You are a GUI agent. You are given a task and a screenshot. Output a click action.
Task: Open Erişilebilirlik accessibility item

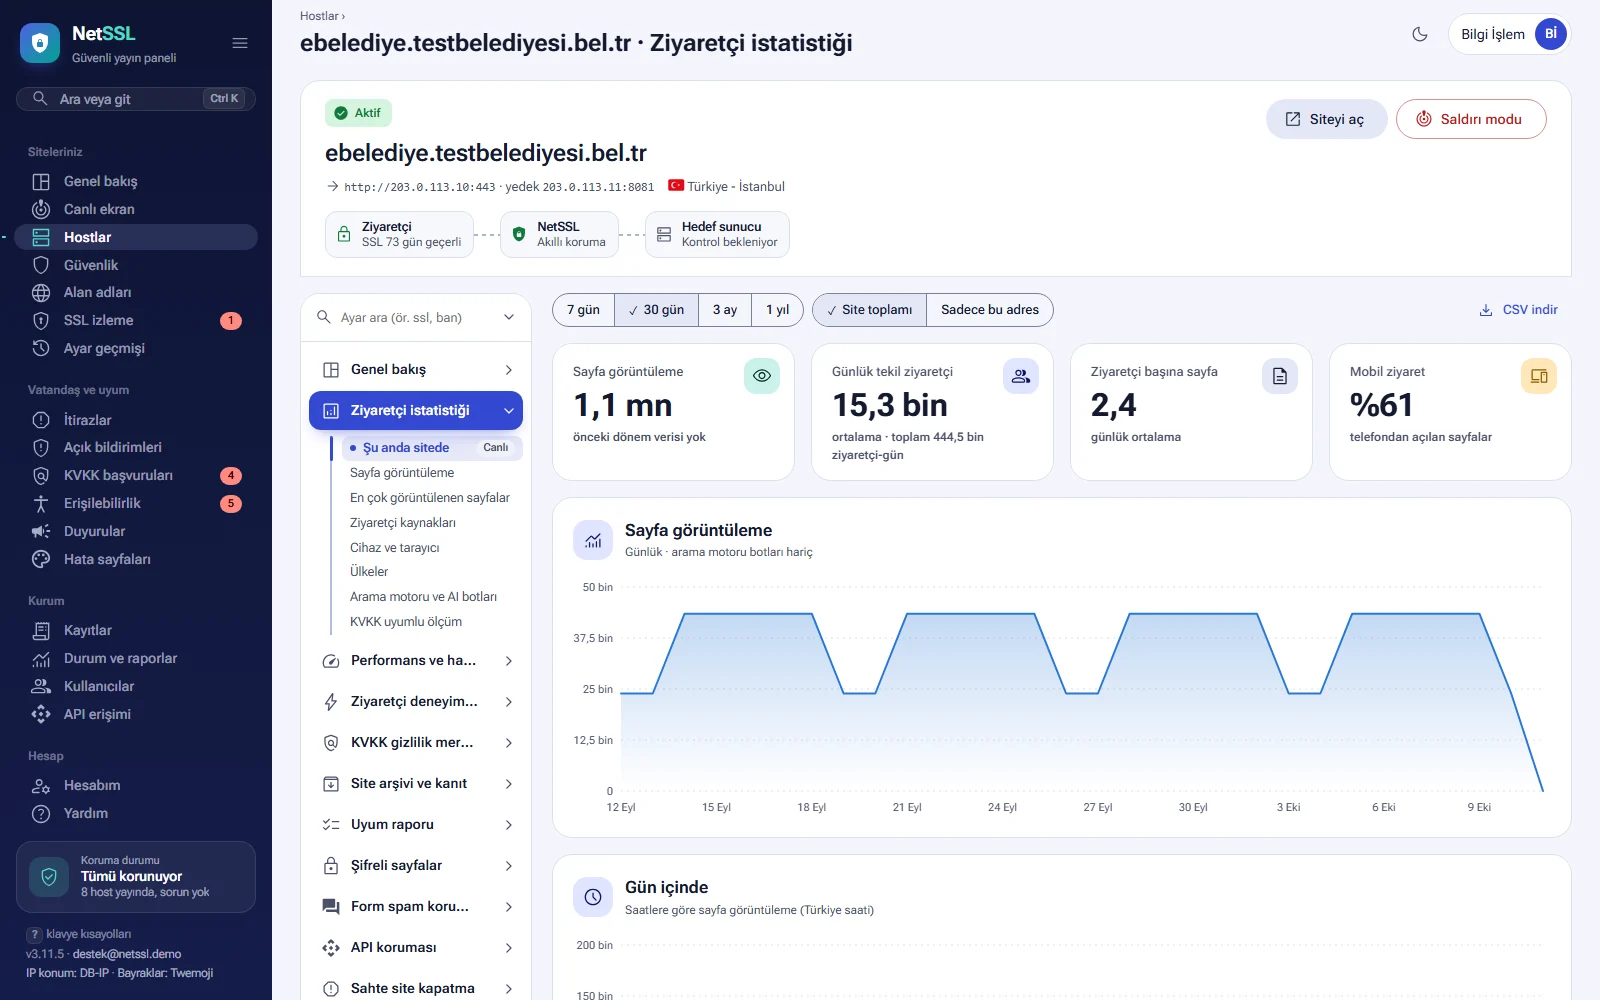[136, 503]
